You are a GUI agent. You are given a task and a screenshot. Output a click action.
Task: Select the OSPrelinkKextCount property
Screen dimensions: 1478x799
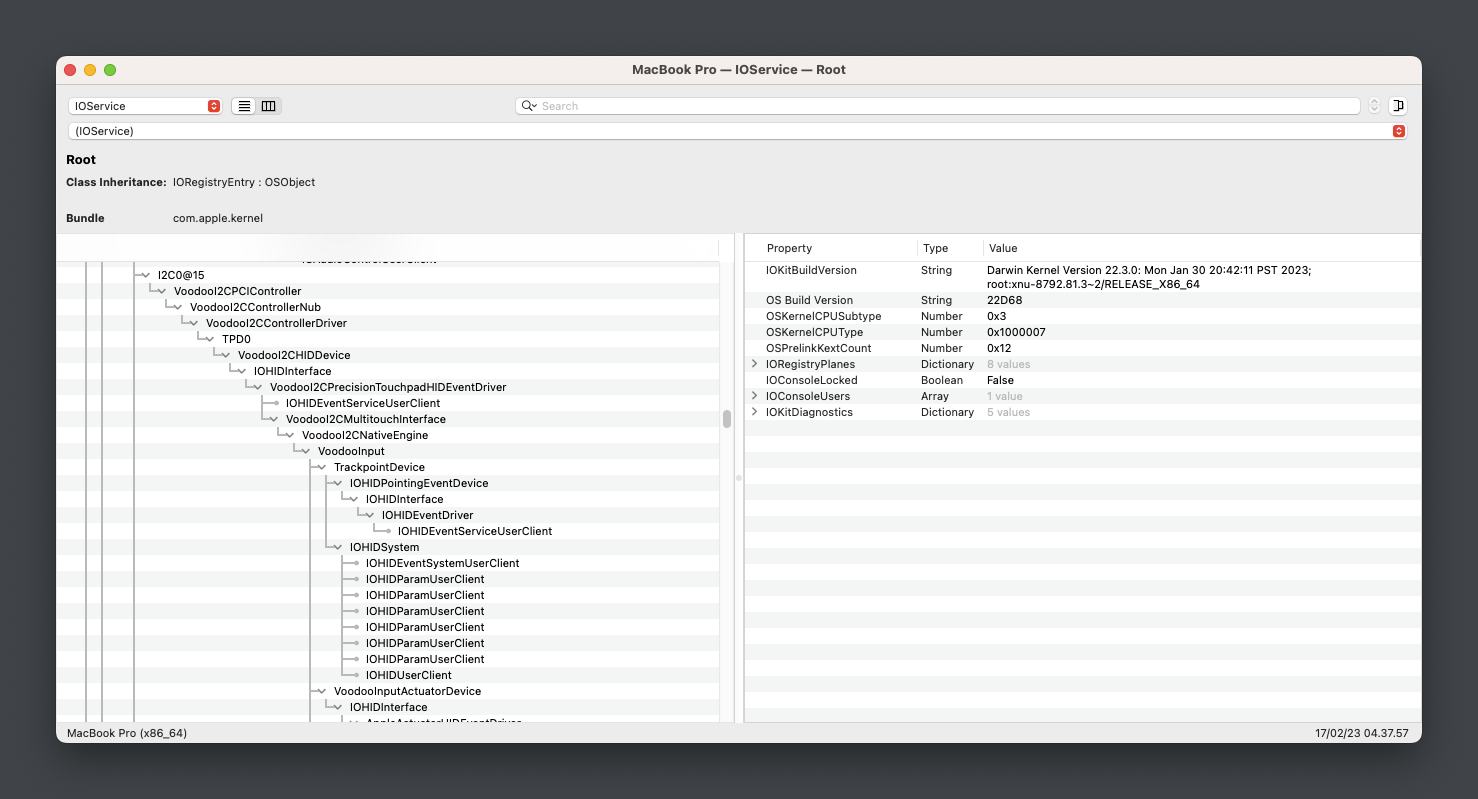[1083, 348]
